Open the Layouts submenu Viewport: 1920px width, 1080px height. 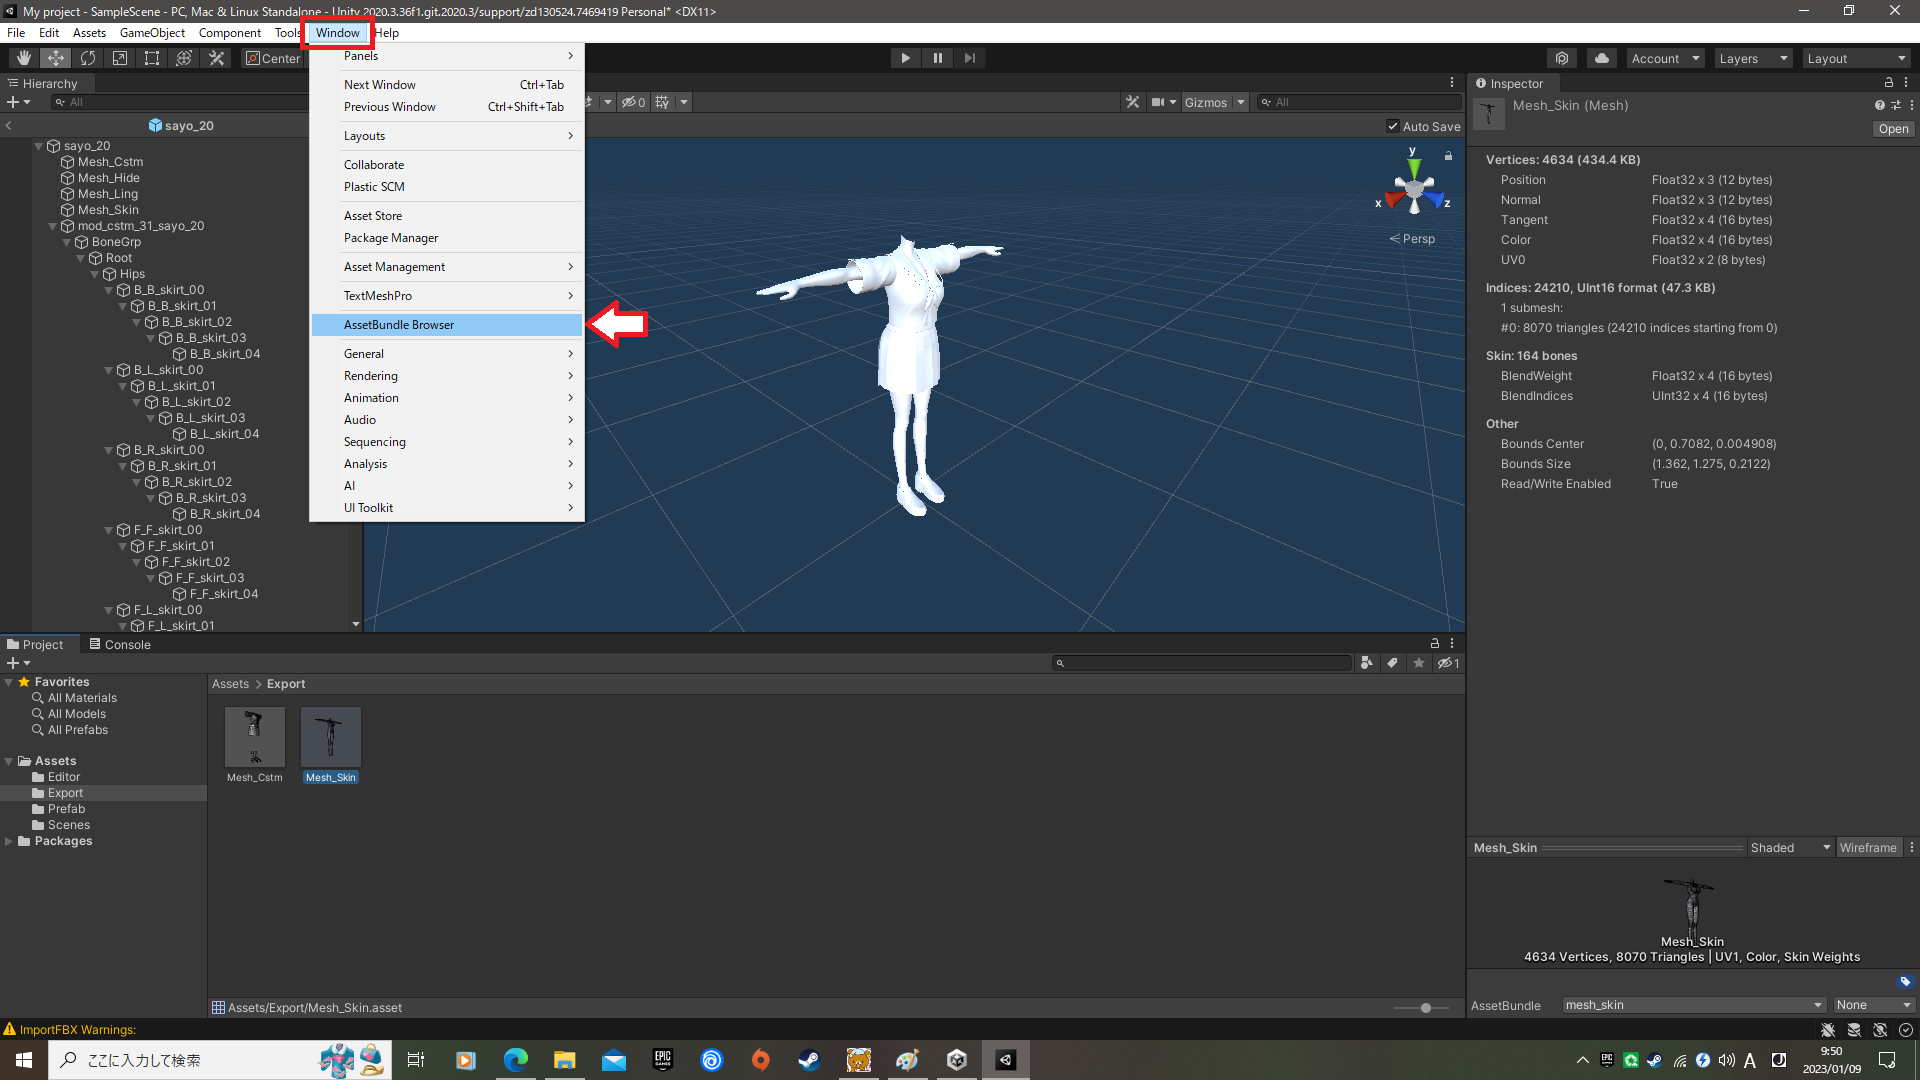pos(446,136)
